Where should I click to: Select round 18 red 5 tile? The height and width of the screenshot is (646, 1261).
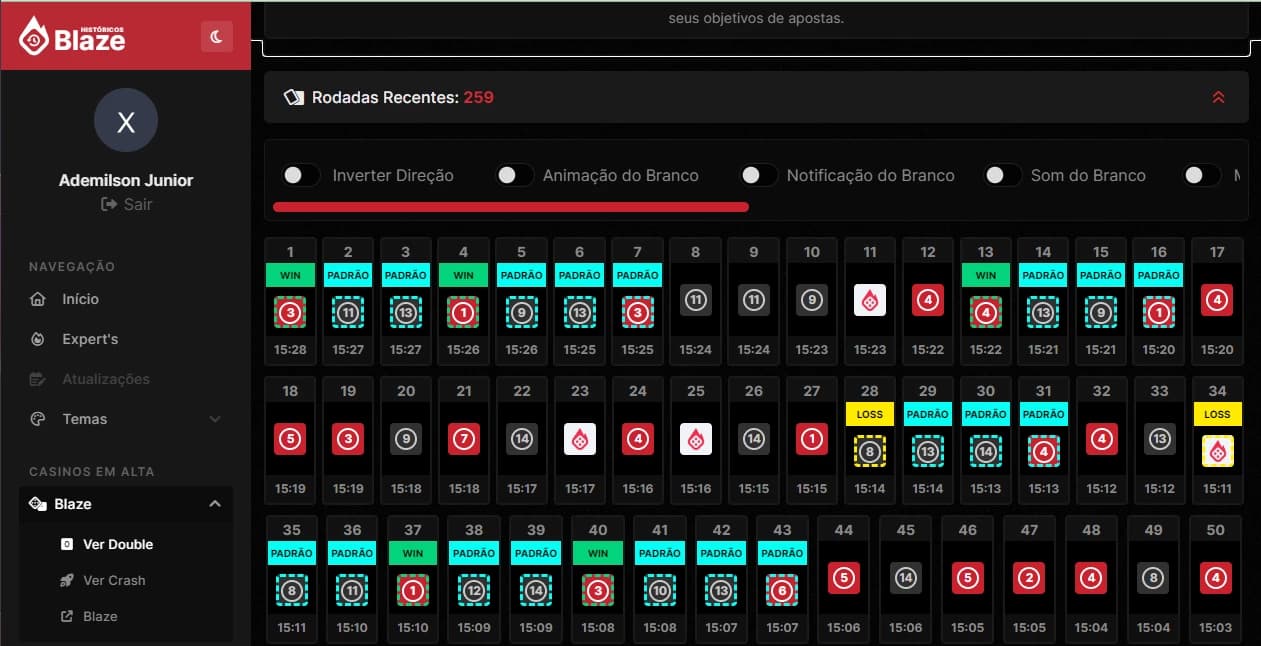click(290, 439)
